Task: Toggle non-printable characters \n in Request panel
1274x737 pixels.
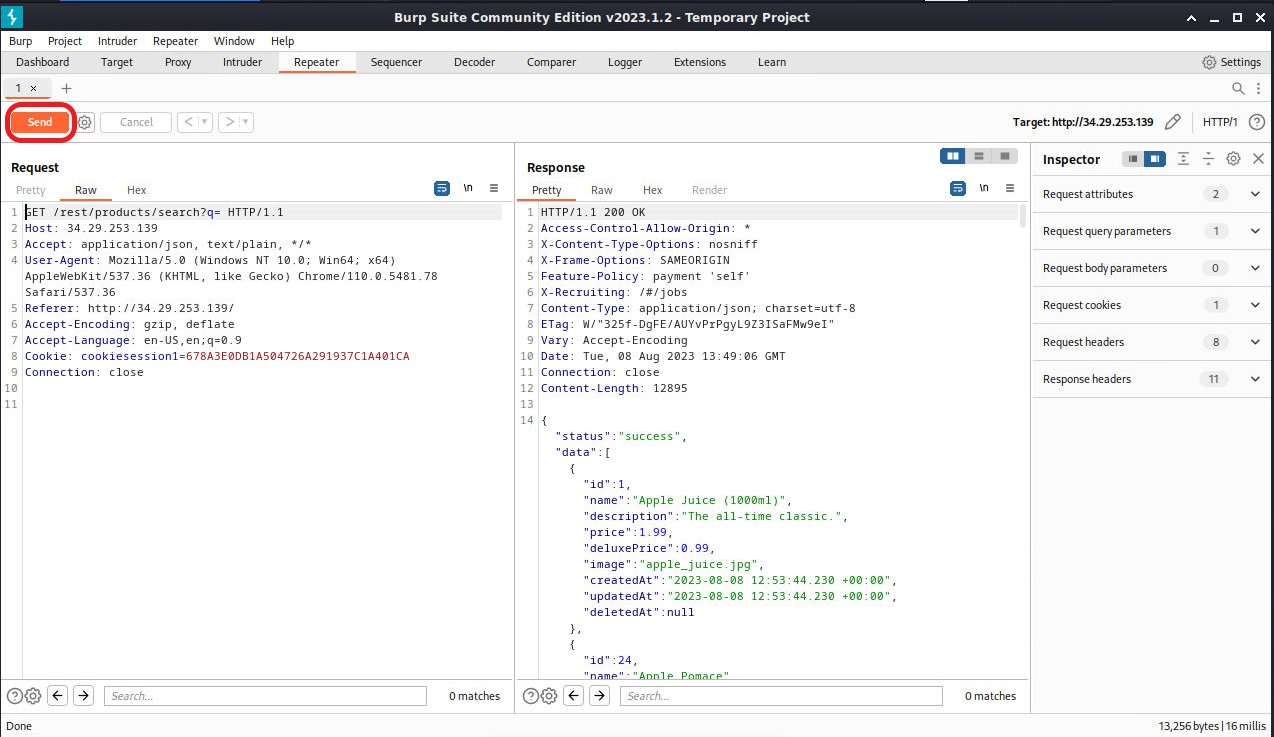Action: click(x=468, y=188)
